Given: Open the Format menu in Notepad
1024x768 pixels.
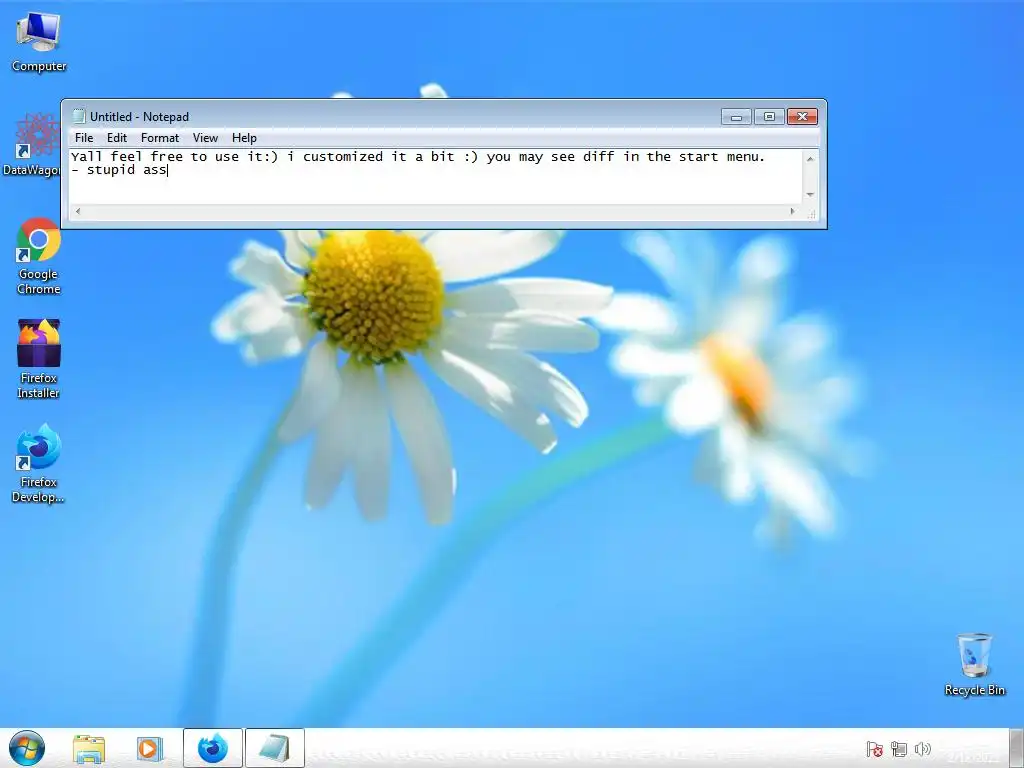Looking at the screenshot, I should (160, 138).
